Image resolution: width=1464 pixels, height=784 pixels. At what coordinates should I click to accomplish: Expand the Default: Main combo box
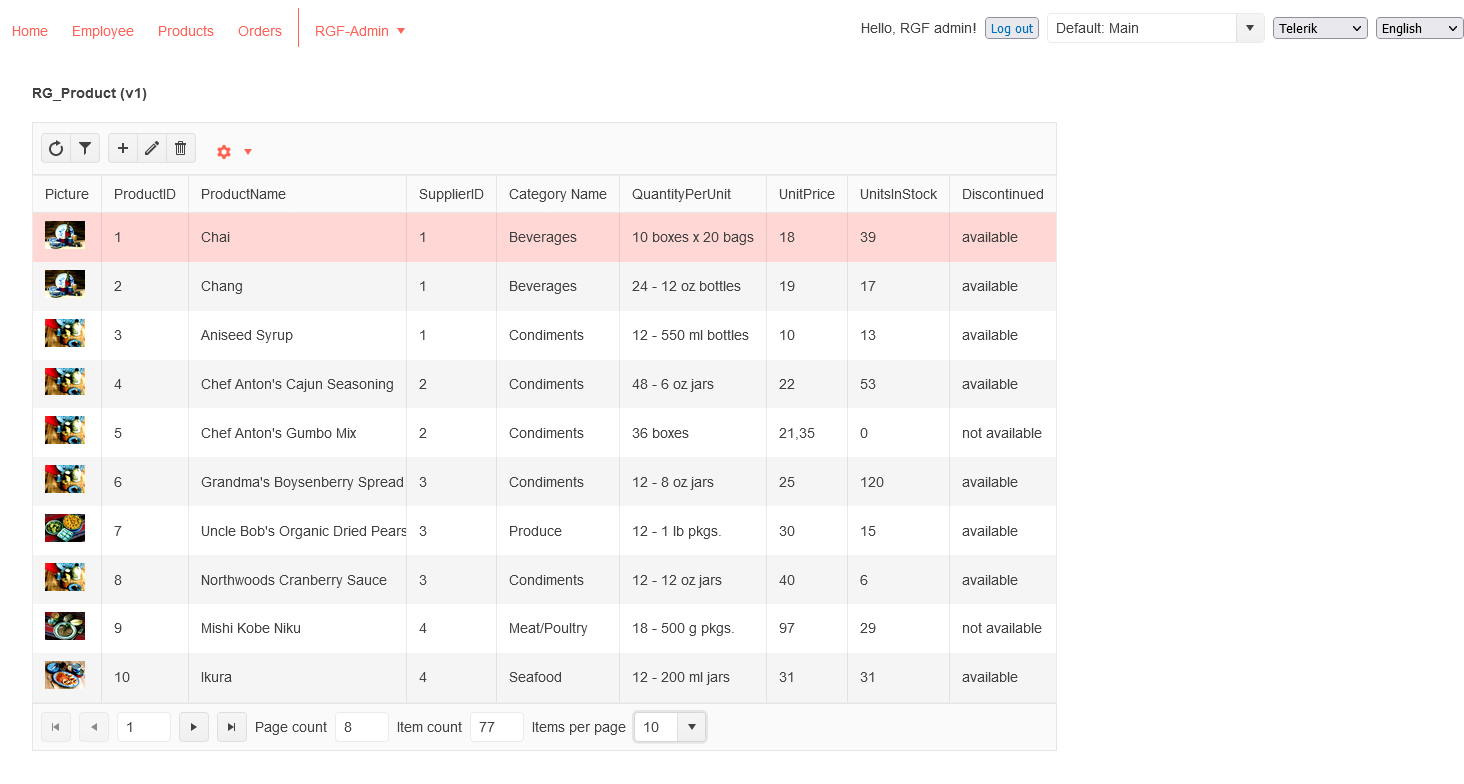click(1249, 28)
